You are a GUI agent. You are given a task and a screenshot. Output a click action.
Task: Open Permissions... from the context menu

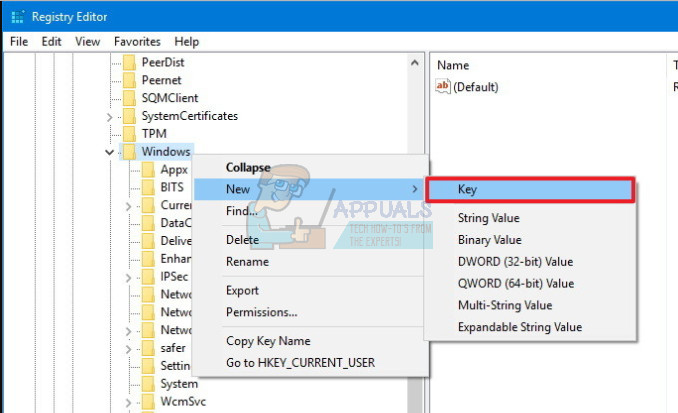point(311,312)
